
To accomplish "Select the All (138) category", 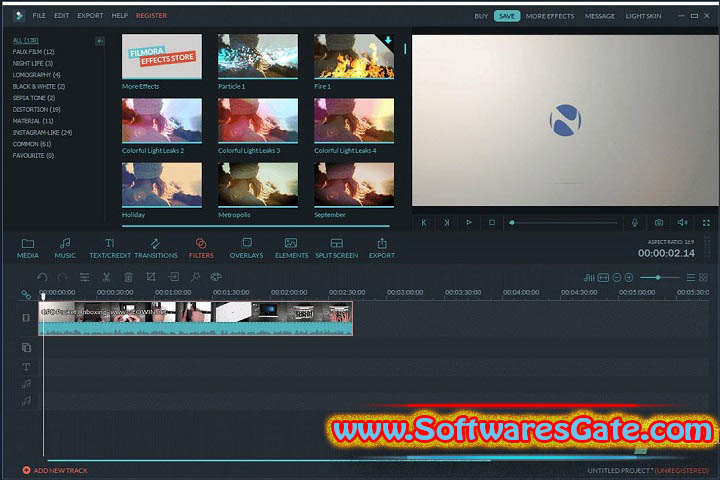I will coord(25,40).
